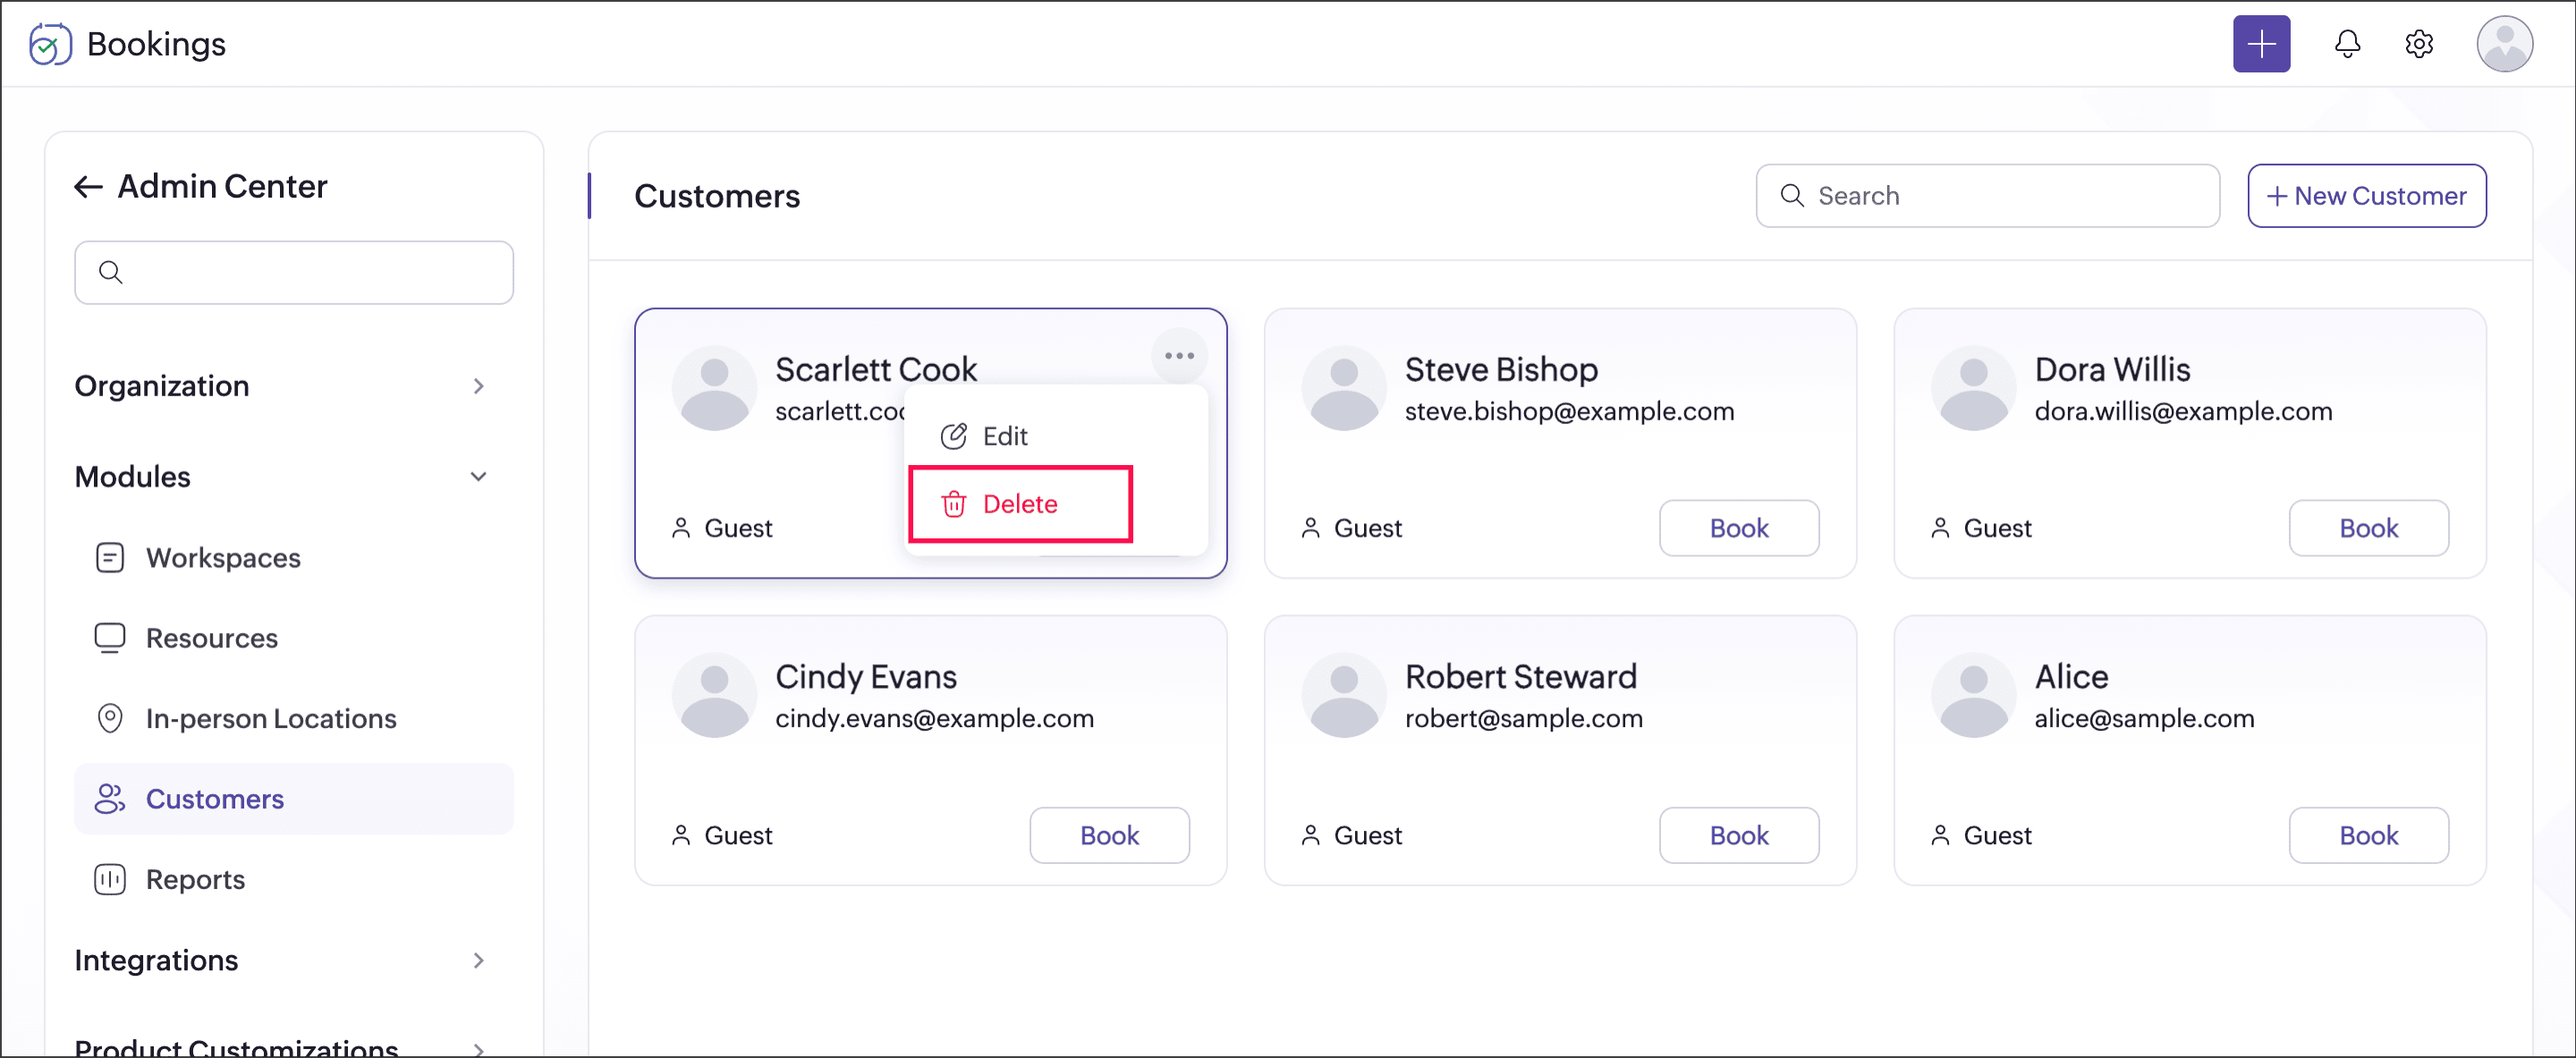Click the Resources monitor icon
The height and width of the screenshot is (1058, 2576).
pyautogui.click(x=110, y=638)
